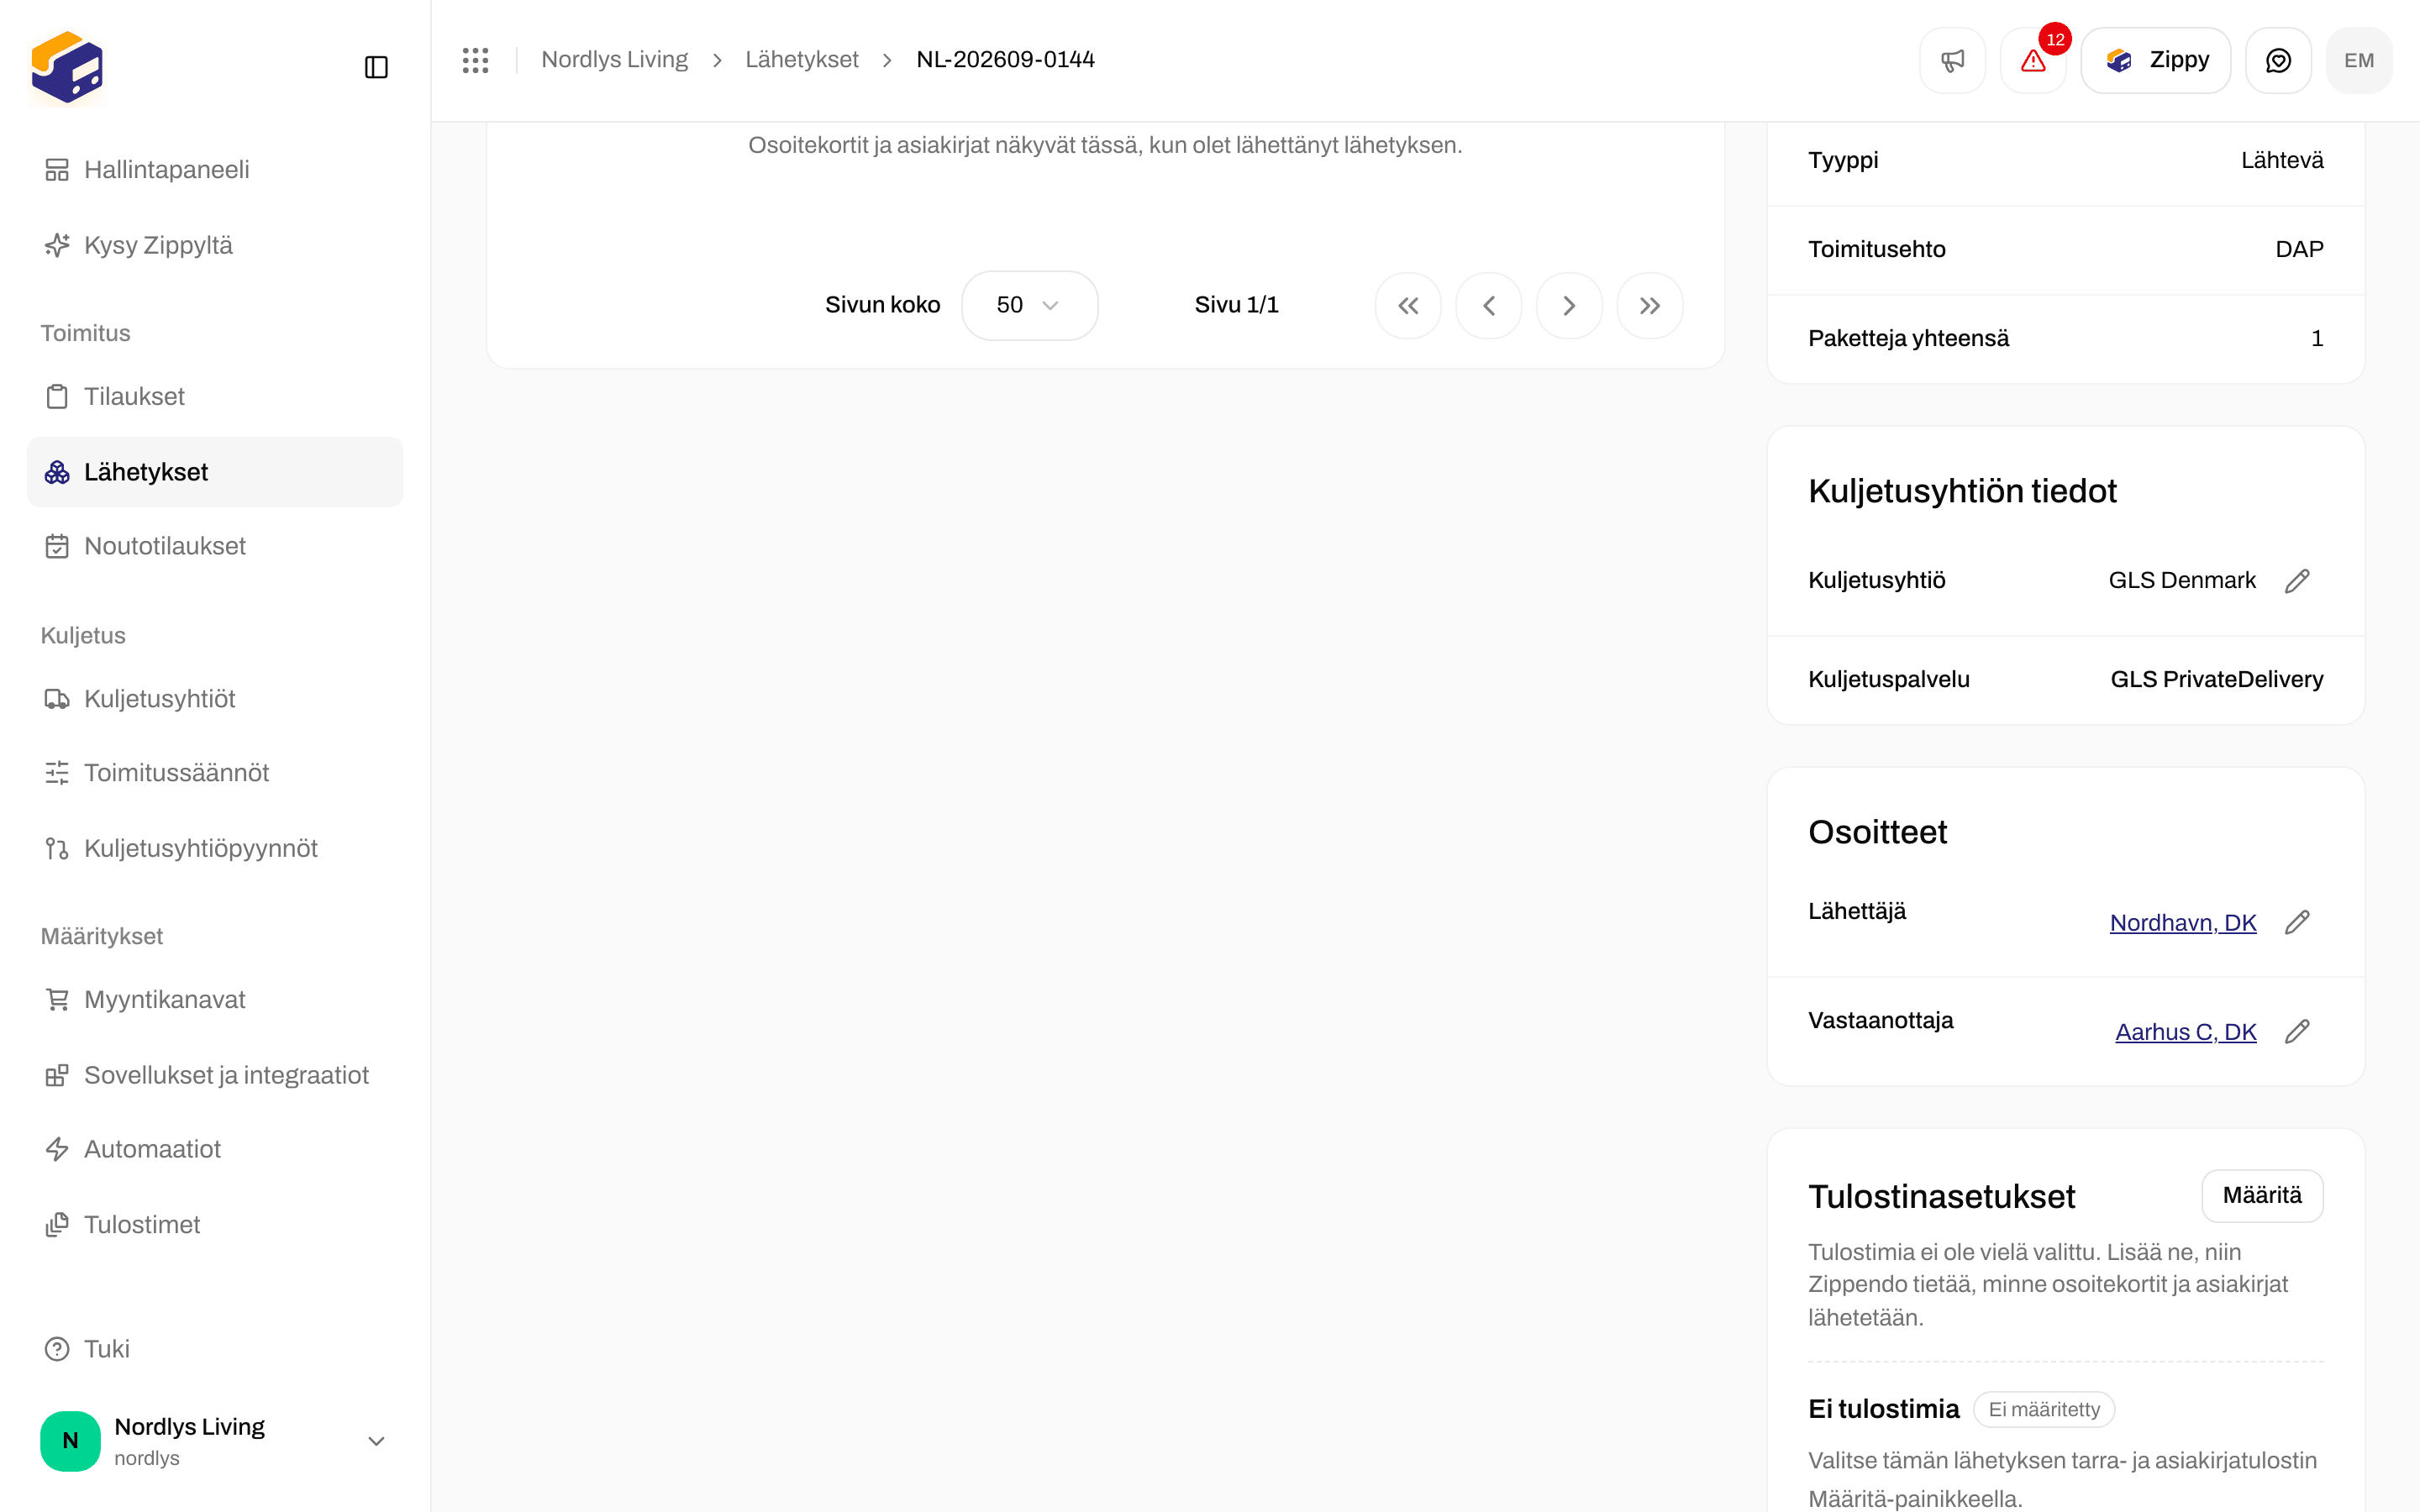Screen dimensions: 2420x1512
Task: Open the Zippy assistant button
Action: click(x=2156, y=60)
